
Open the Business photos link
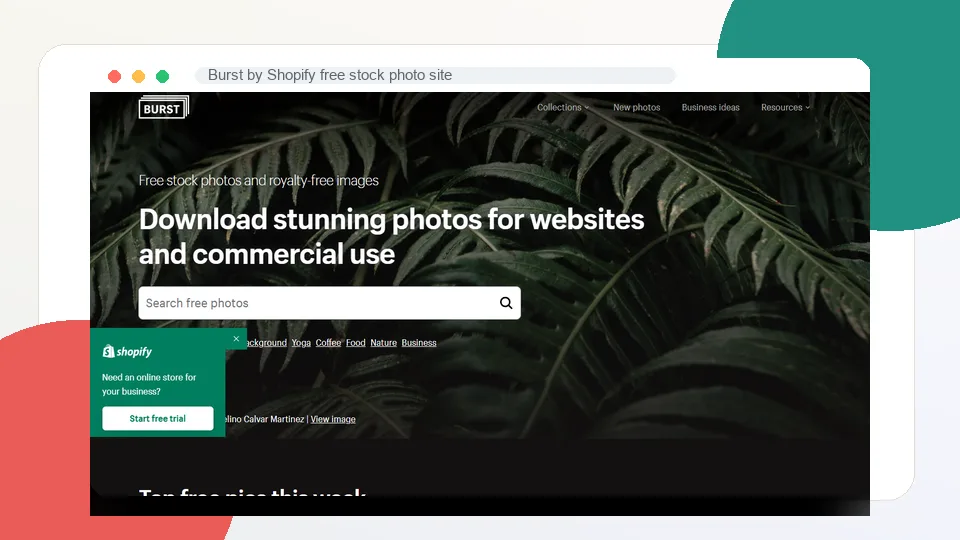(419, 343)
